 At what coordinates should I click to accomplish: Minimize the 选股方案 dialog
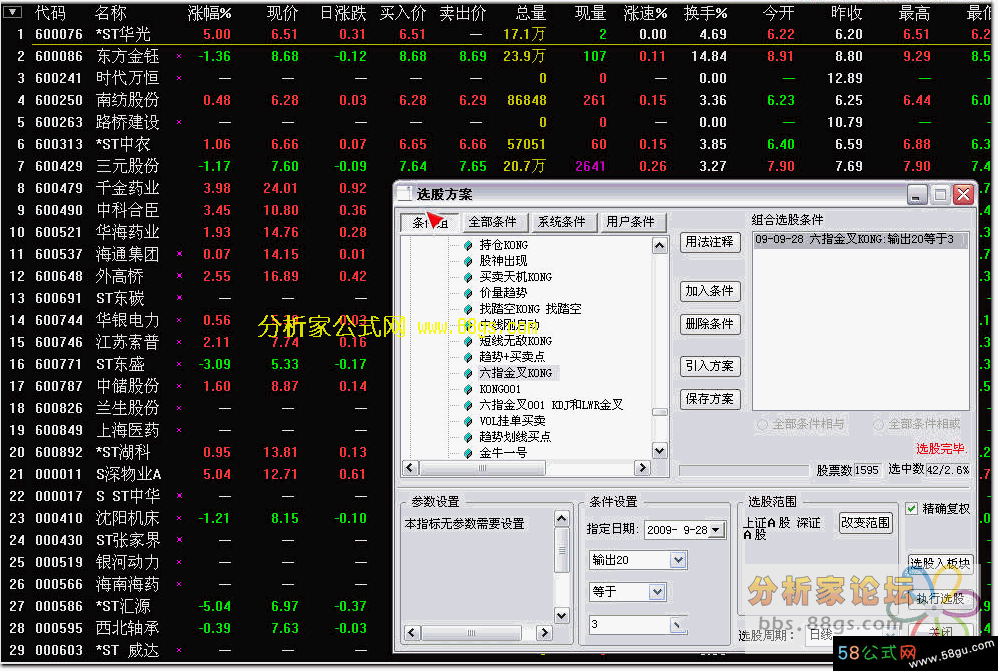click(x=917, y=194)
